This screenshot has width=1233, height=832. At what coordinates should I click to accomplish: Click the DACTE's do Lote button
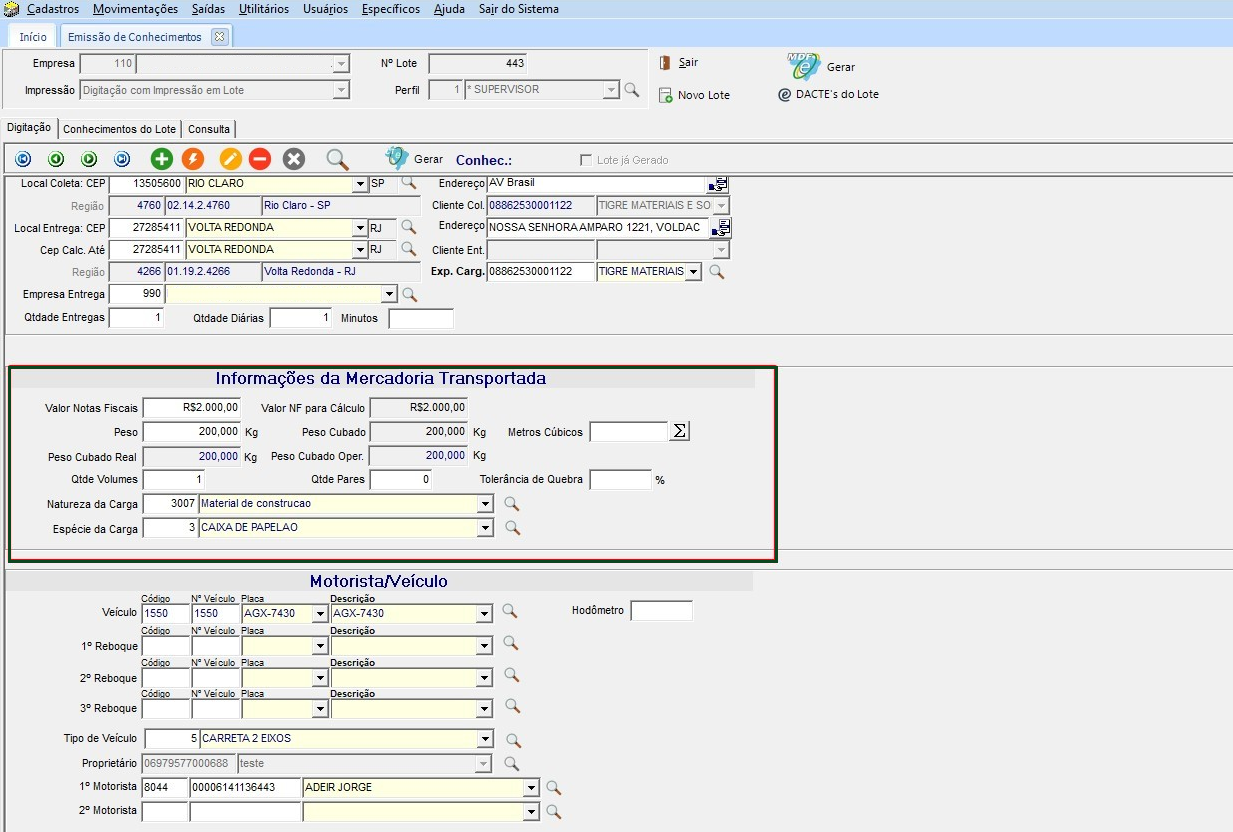829,95
